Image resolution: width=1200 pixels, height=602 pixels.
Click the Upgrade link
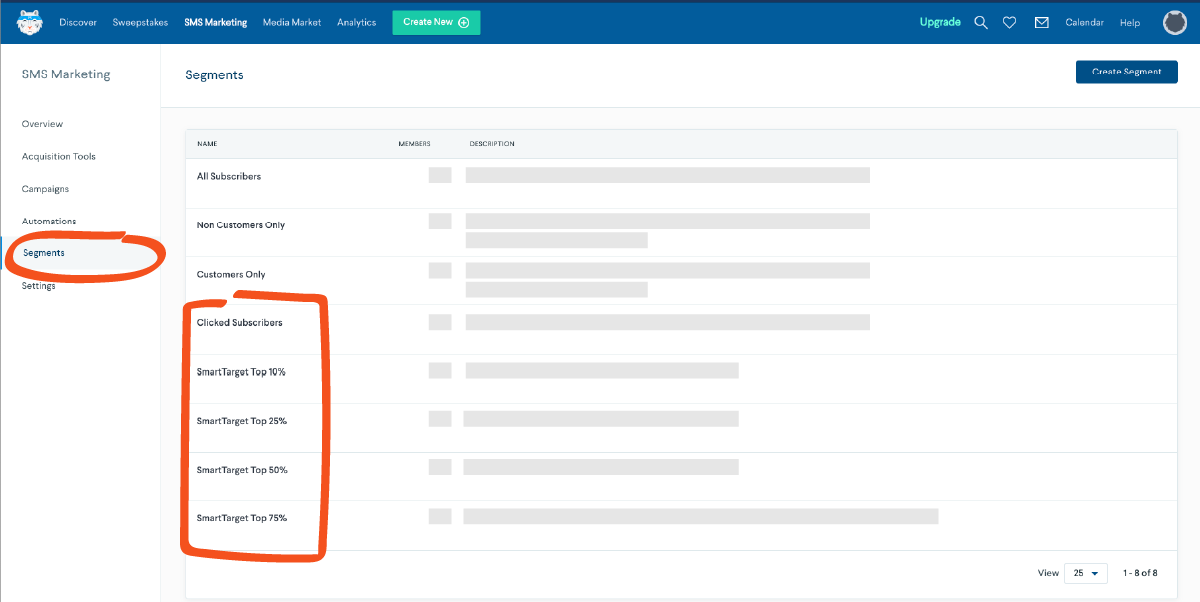940,22
